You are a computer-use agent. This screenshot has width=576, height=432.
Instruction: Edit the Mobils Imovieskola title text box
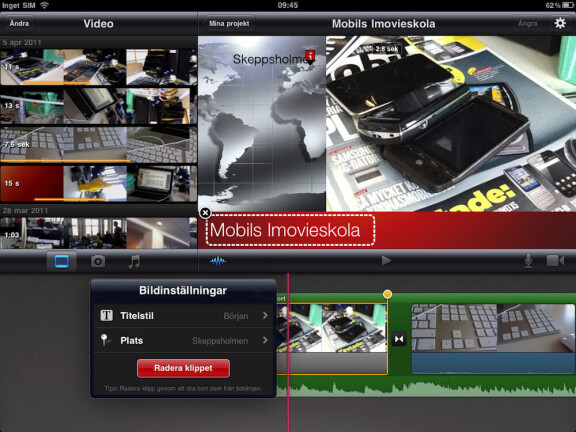point(290,230)
